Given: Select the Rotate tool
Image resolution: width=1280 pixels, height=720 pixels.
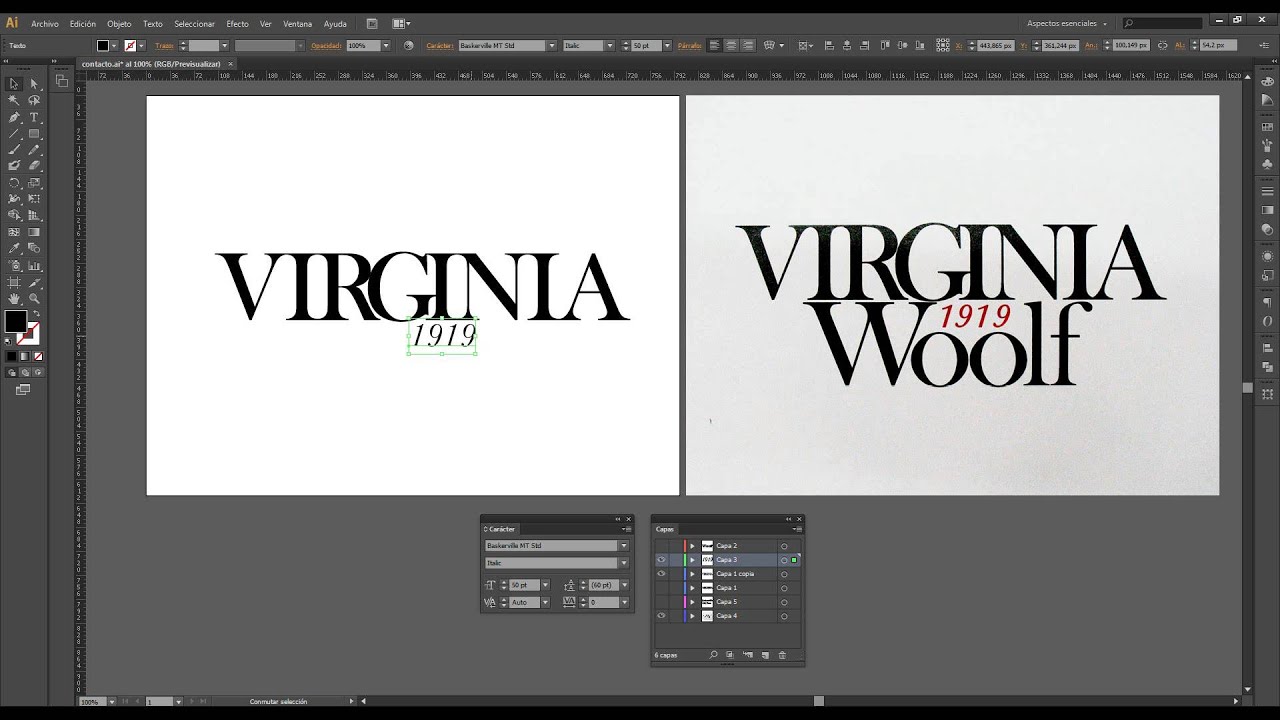Looking at the screenshot, I should pos(14,182).
